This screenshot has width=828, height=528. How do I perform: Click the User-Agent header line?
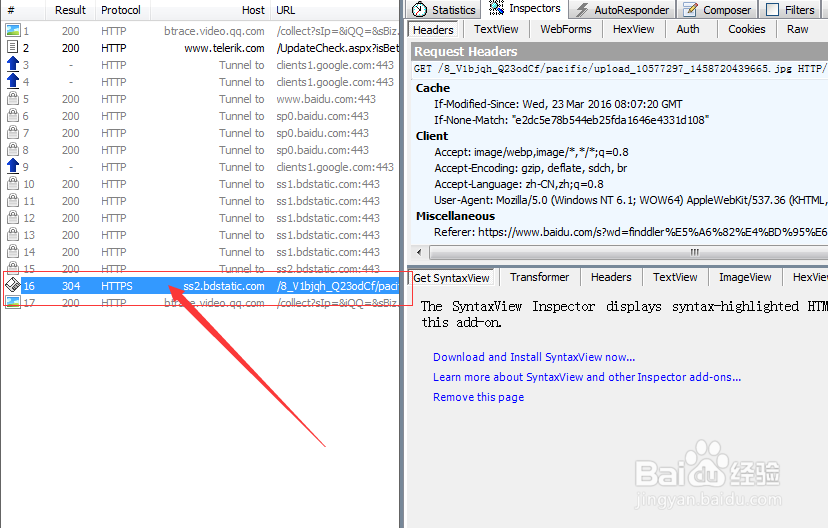[631, 200]
